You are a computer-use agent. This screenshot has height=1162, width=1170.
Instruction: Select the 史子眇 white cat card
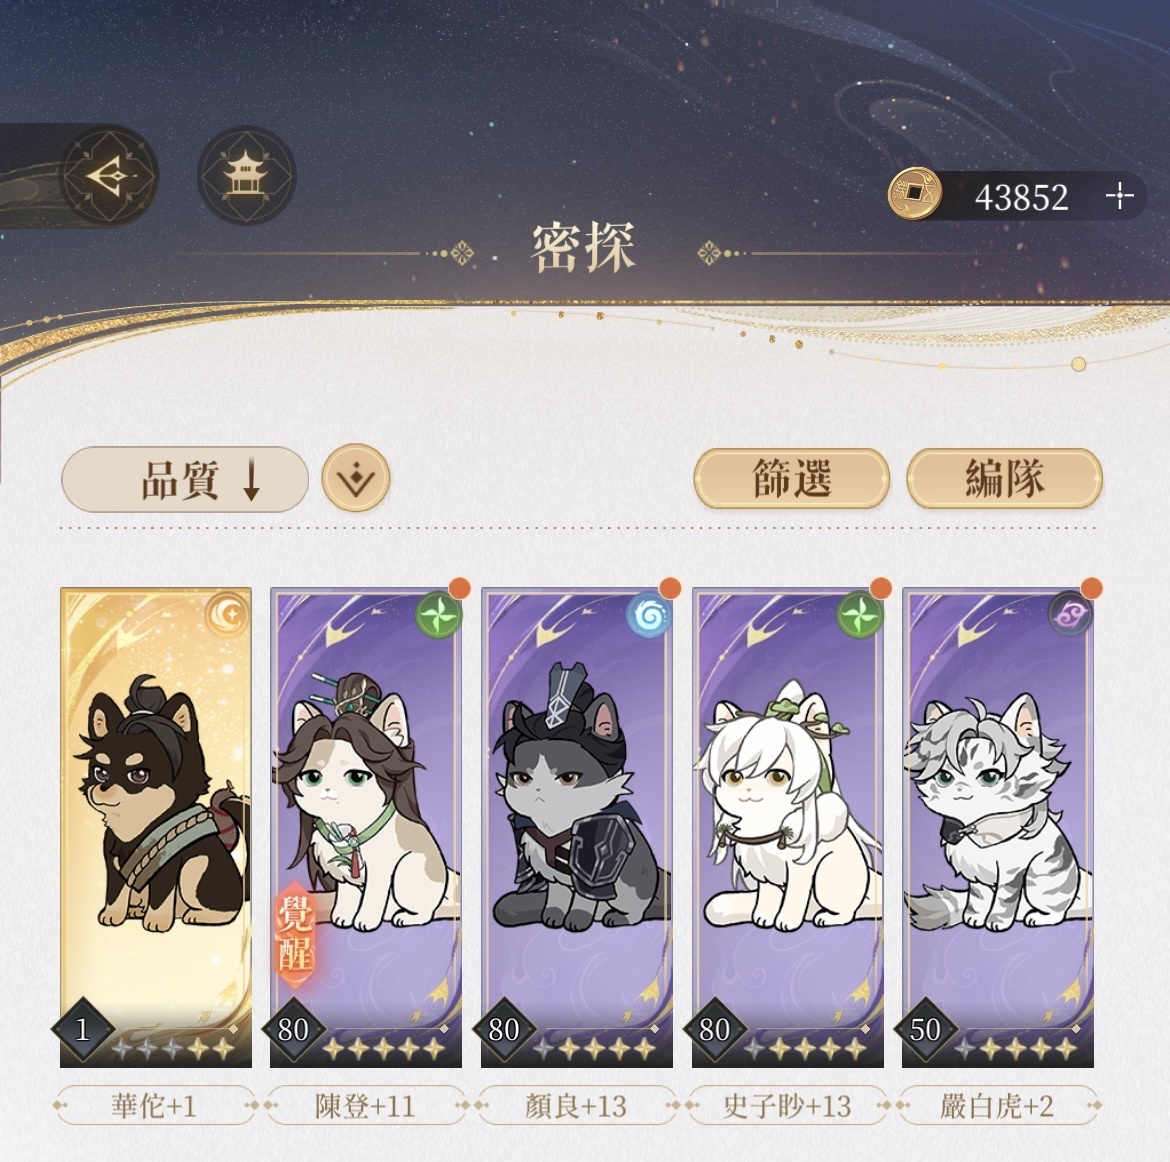coord(787,827)
